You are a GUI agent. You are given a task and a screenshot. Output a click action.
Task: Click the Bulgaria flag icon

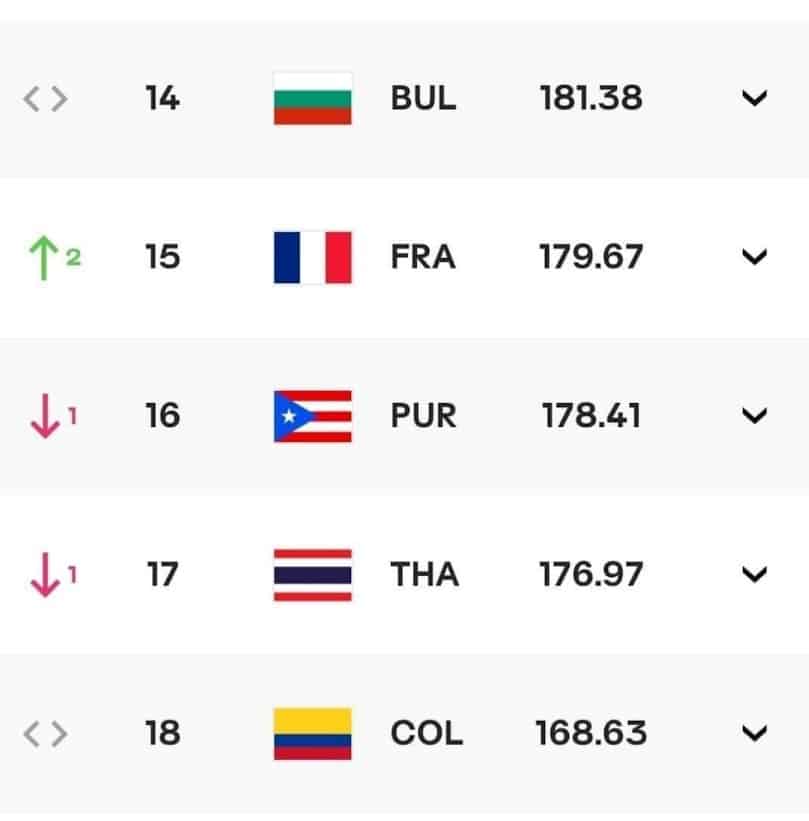coord(313,98)
